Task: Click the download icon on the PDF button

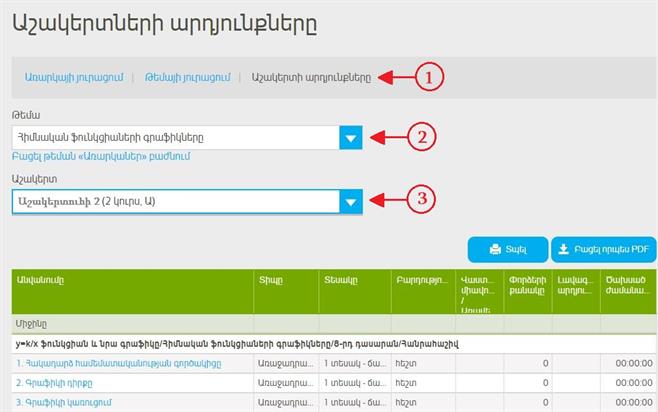Action: click(x=562, y=249)
